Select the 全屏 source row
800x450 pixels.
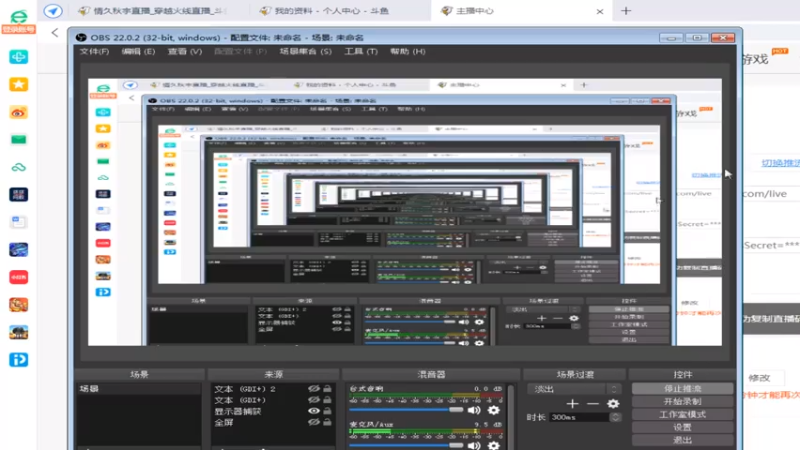tap(272, 422)
